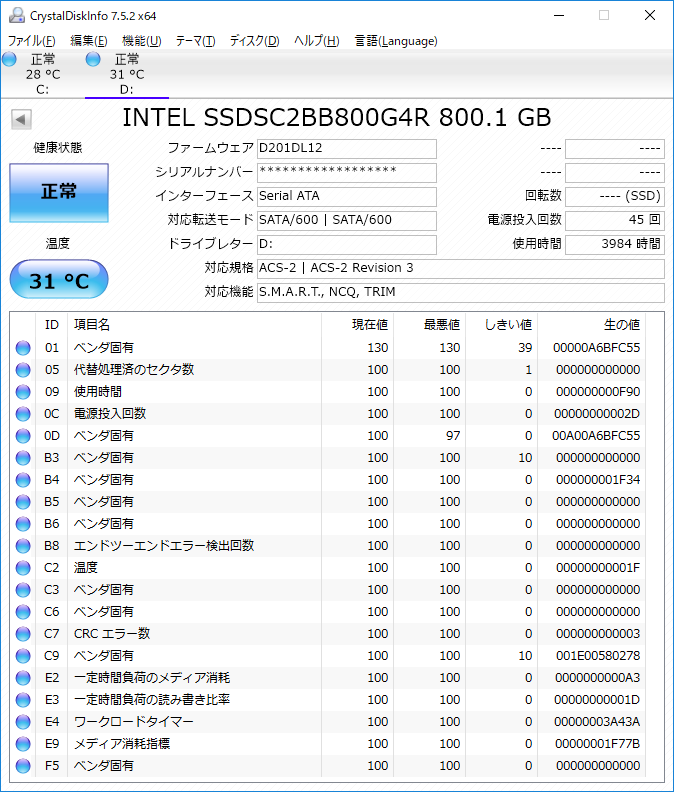The width and height of the screenshot is (674, 792).
Task: Click status orb for attribute 05 row
Action: pyautogui.click(x=23, y=370)
